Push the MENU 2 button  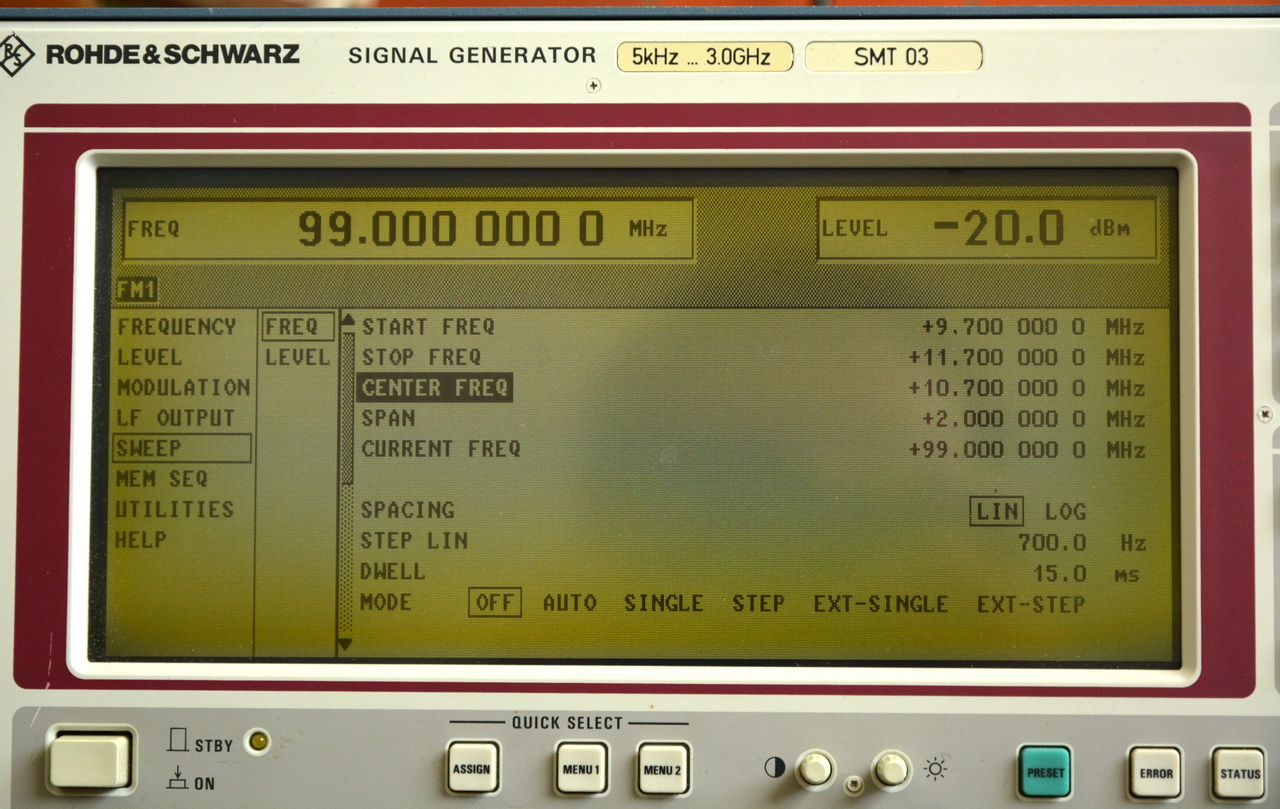(663, 768)
